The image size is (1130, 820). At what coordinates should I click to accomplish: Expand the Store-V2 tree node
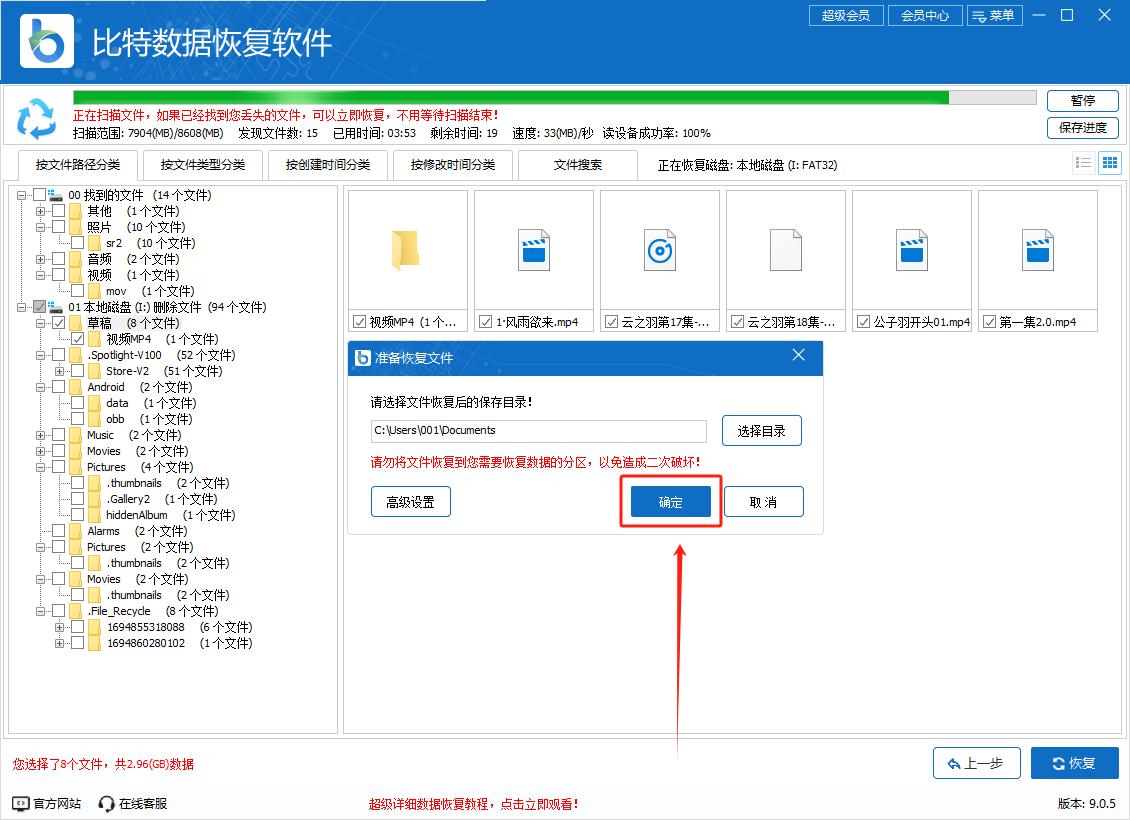(60, 371)
